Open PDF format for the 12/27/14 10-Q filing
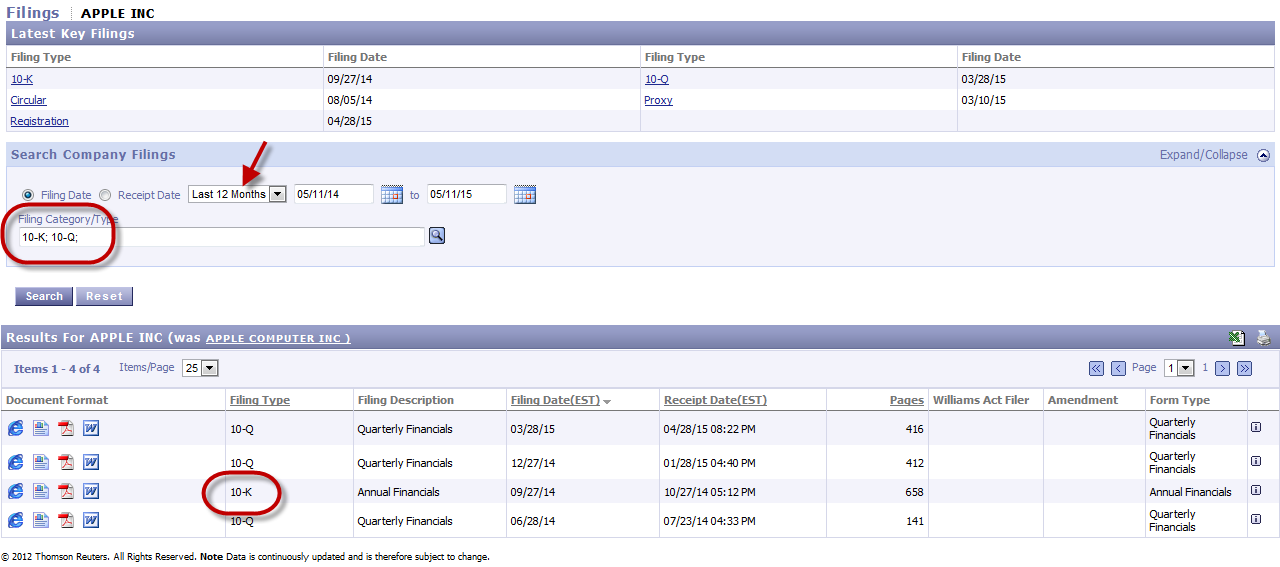This screenshot has width=1280, height=567. (x=66, y=462)
